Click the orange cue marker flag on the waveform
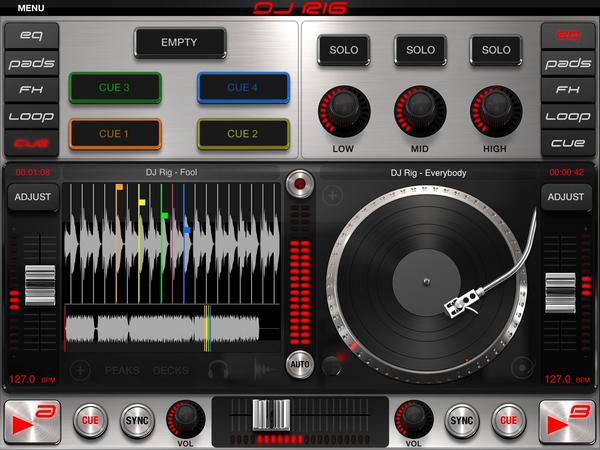600x450 pixels. (119, 187)
